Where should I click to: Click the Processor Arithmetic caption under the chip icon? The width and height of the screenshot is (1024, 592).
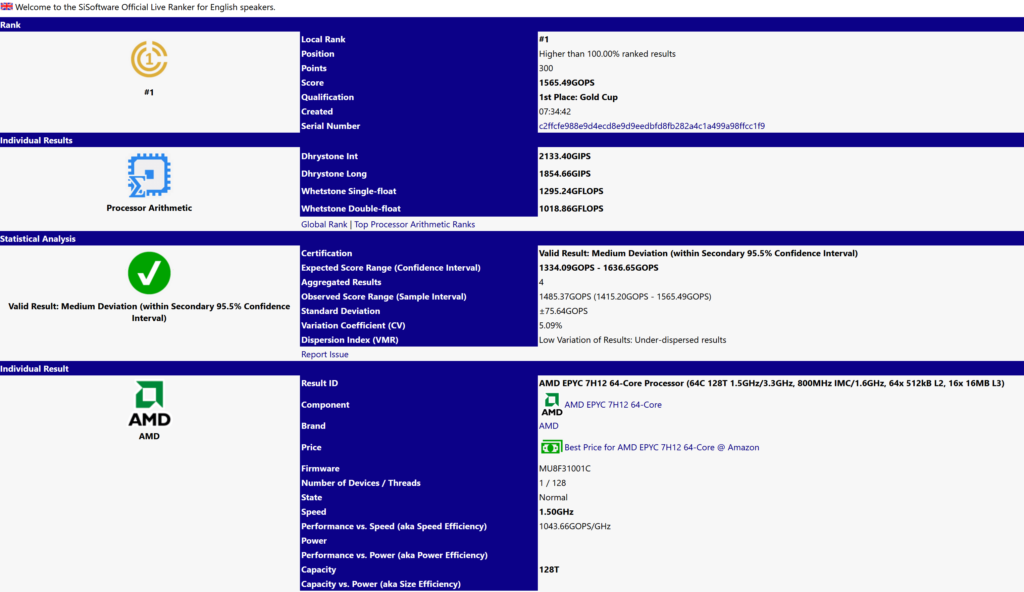149,208
